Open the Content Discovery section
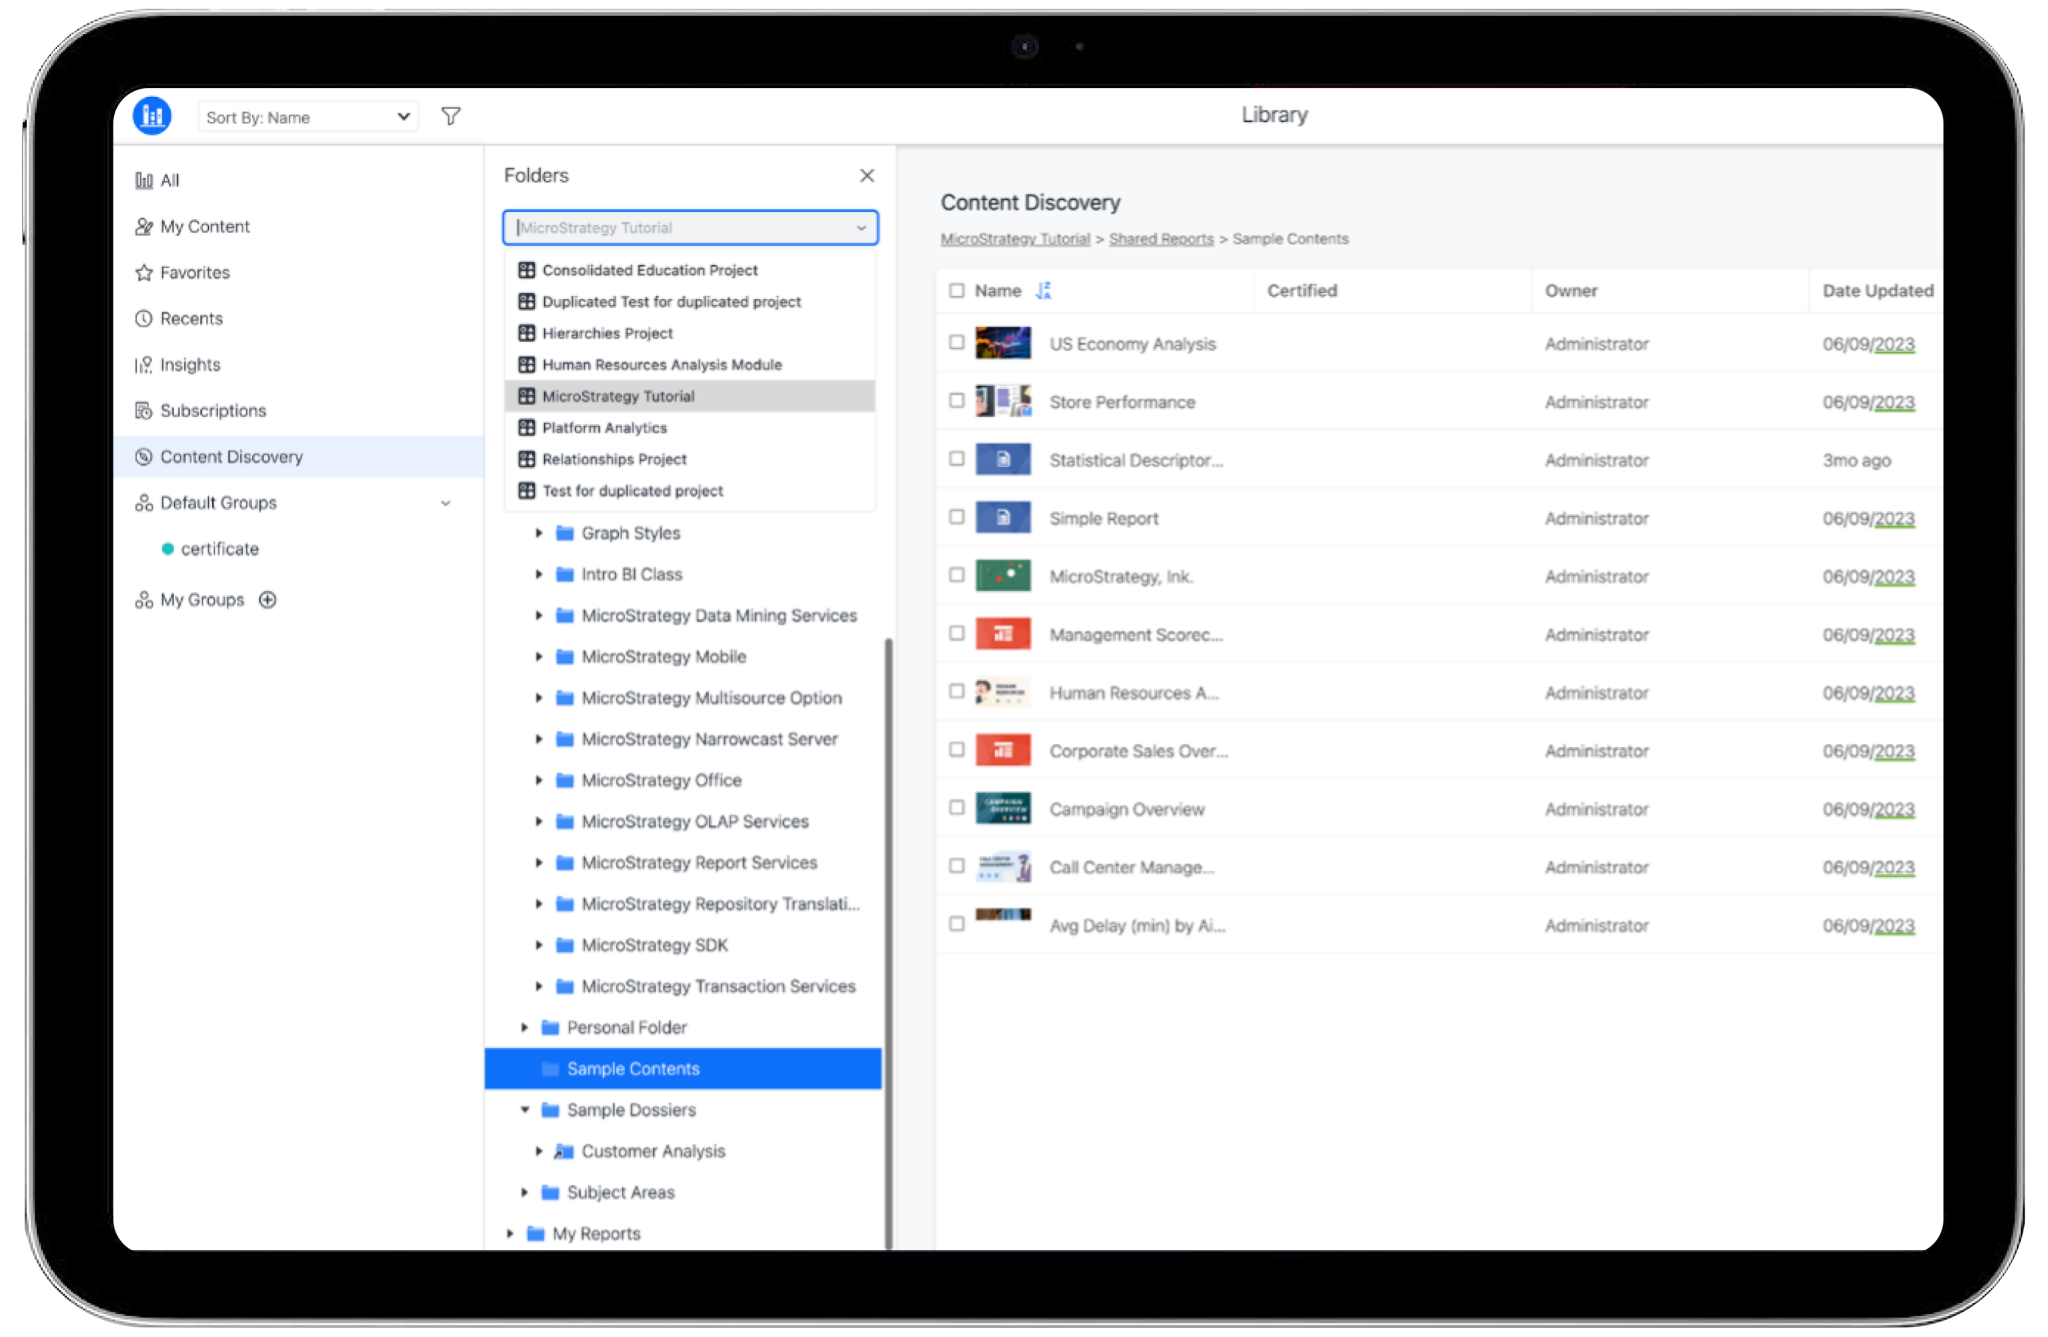This screenshot has height=1337, width=2048. [230, 456]
